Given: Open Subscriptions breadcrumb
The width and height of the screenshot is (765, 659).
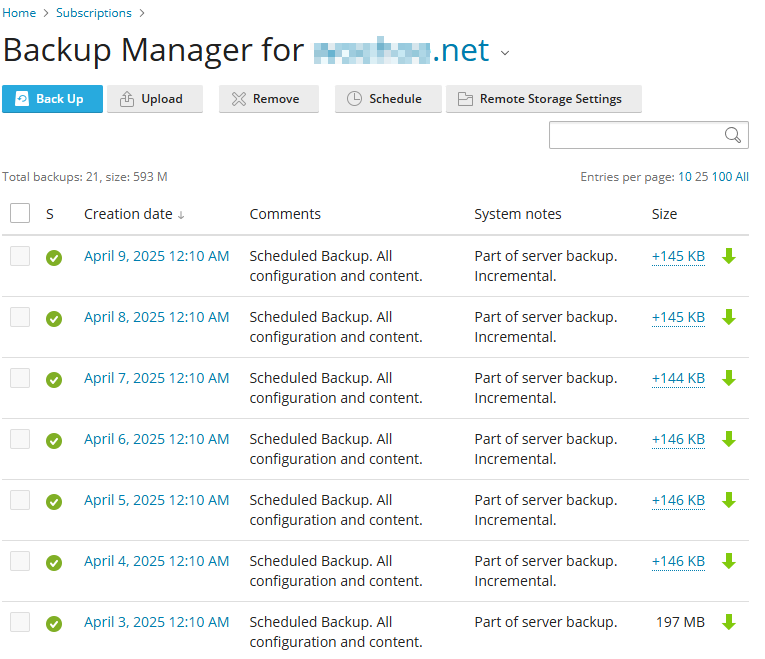Looking at the screenshot, I should pos(93,13).
